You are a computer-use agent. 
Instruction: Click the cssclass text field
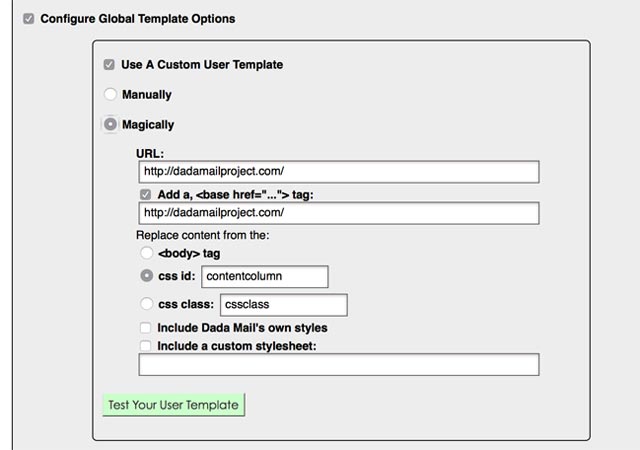284,305
